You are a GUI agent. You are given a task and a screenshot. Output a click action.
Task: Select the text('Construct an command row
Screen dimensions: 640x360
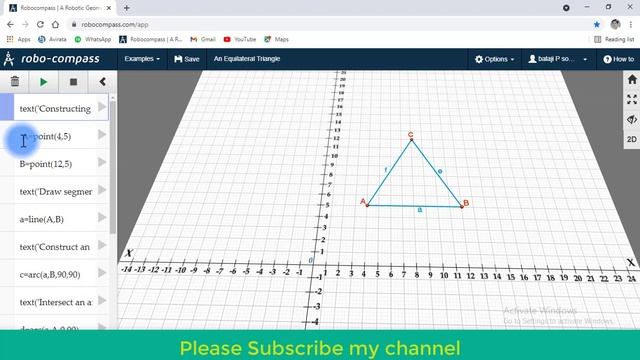coord(55,247)
